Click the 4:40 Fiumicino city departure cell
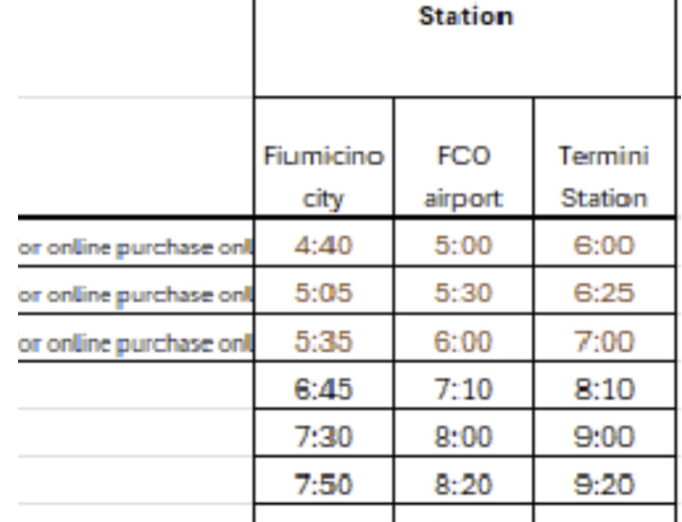This screenshot has height=522, width=682. click(324, 247)
